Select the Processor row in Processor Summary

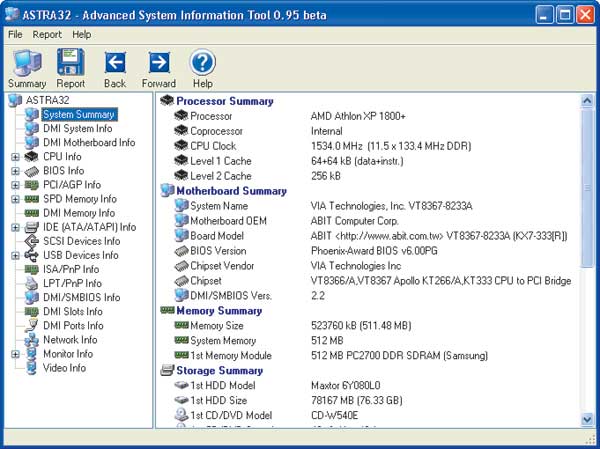pos(210,116)
